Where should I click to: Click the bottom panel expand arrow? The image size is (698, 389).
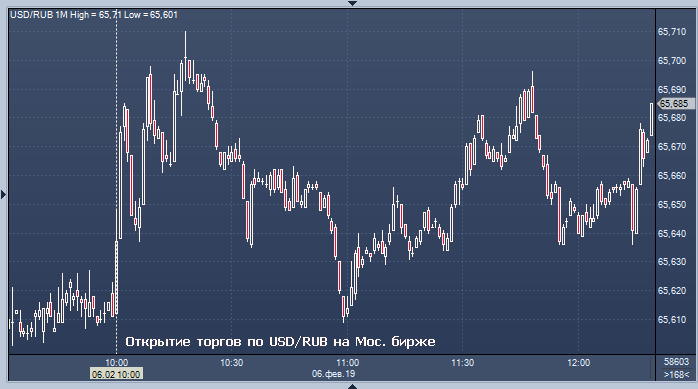coord(352,386)
